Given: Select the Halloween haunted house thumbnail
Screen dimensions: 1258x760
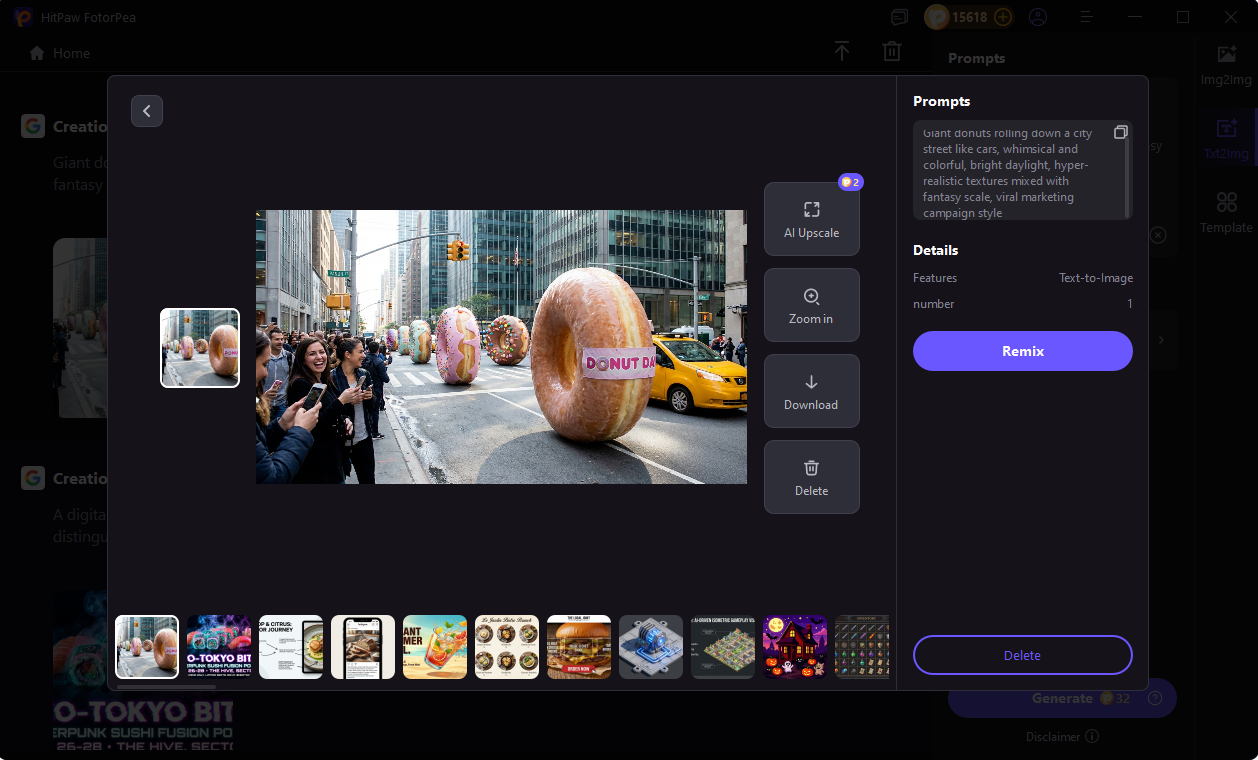Looking at the screenshot, I should 795,647.
